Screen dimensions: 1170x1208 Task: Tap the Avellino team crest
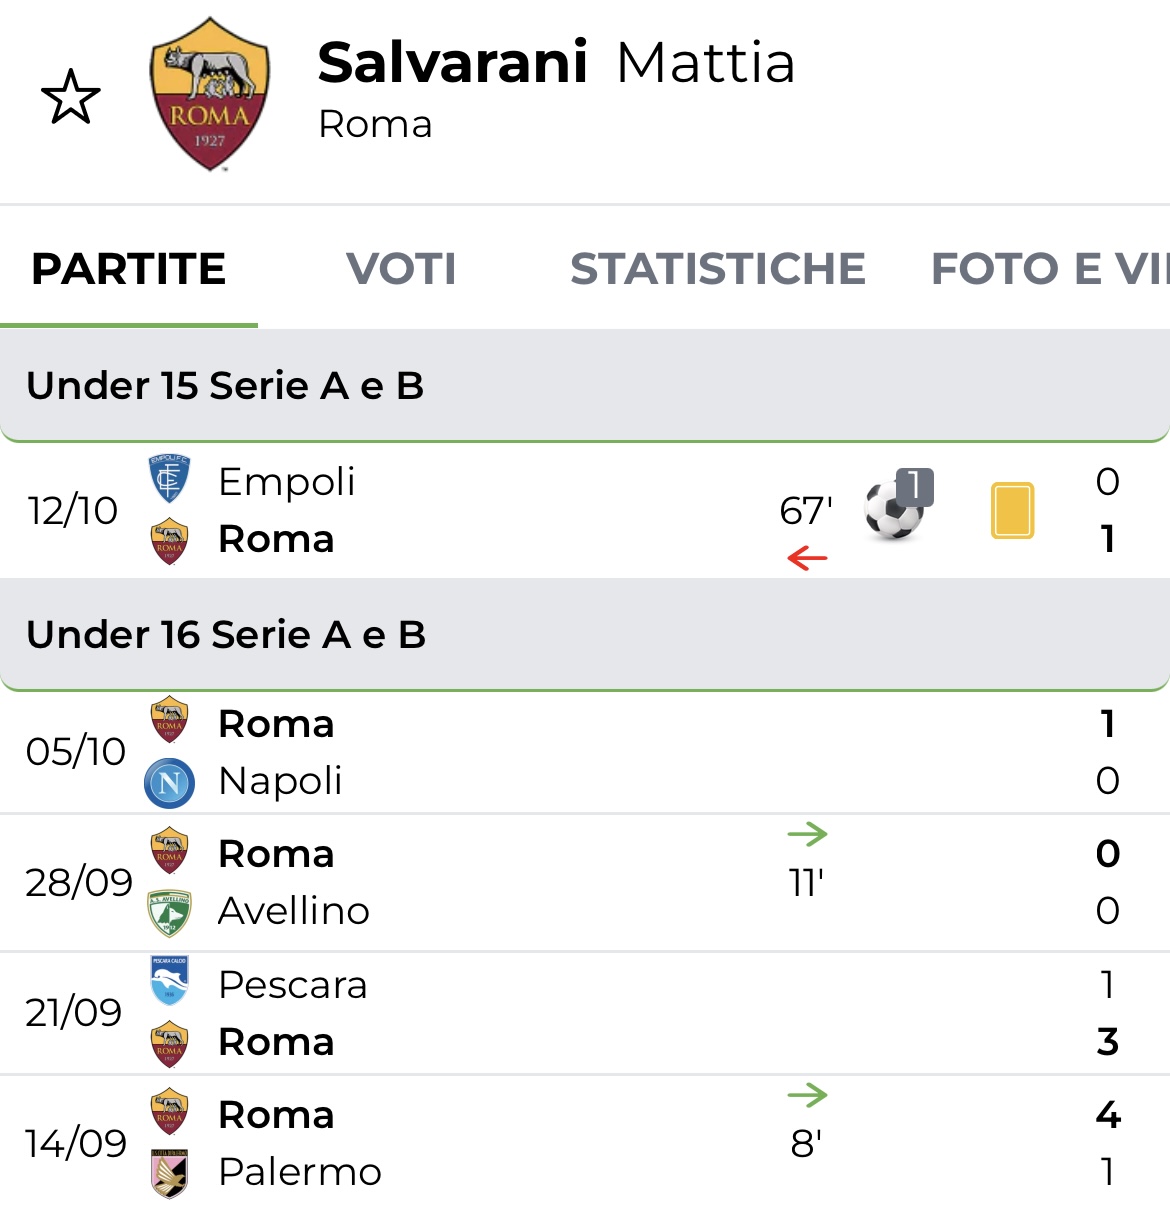coord(169,912)
